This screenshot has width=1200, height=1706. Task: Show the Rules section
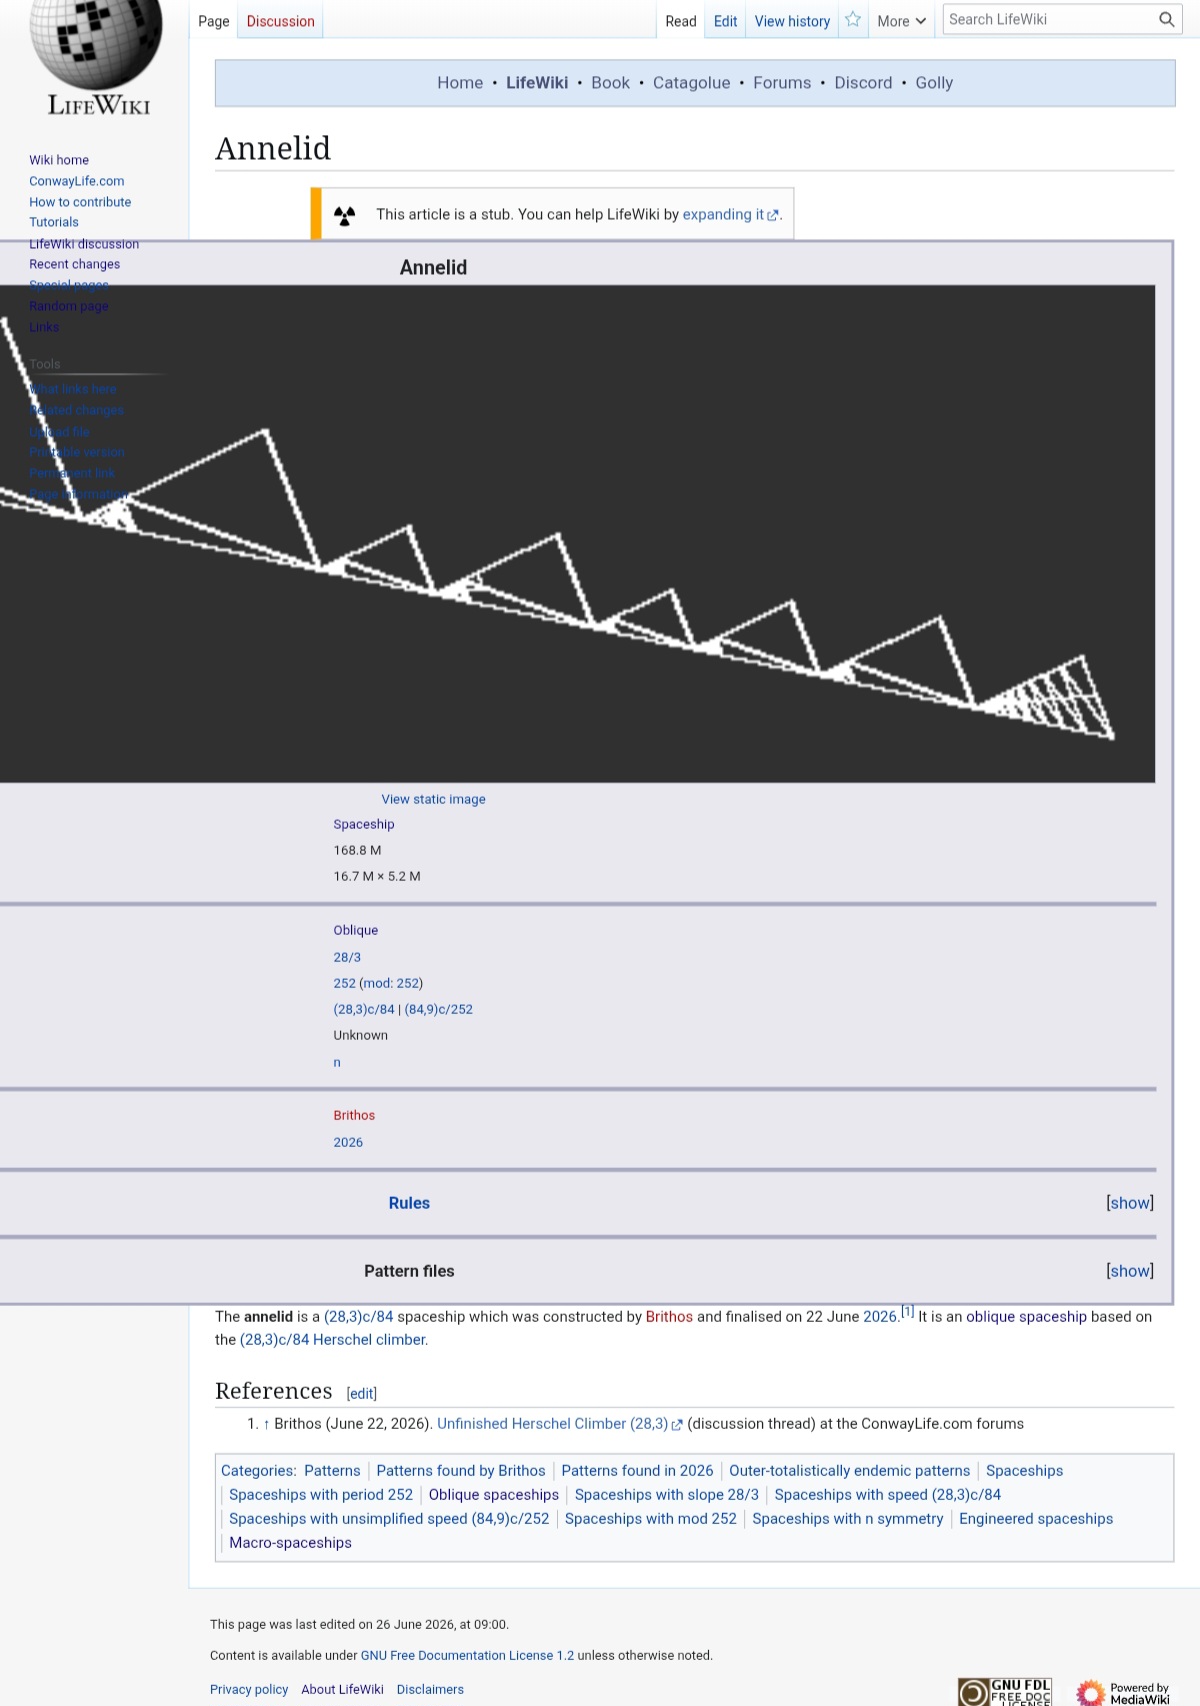click(x=1130, y=1203)
